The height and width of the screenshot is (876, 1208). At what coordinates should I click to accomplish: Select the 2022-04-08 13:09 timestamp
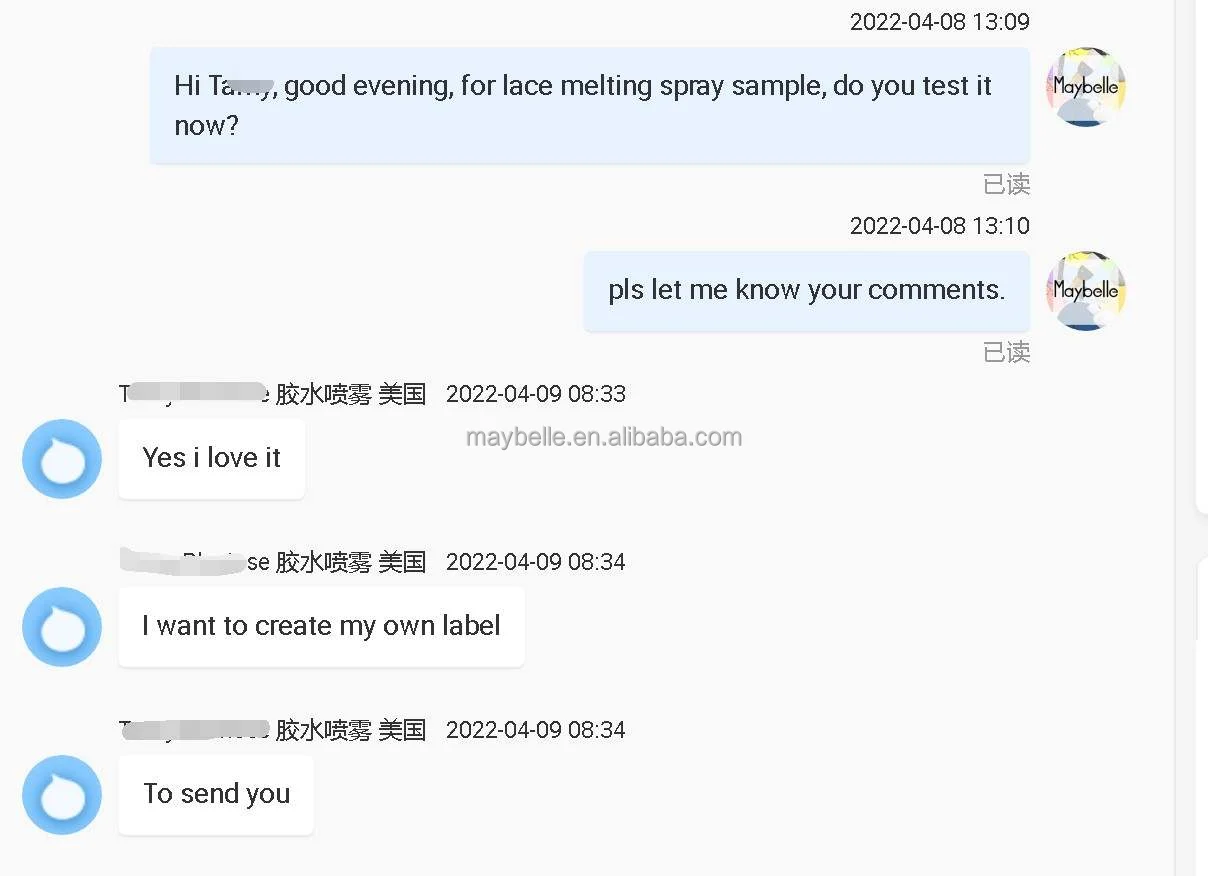click(939, 21)
